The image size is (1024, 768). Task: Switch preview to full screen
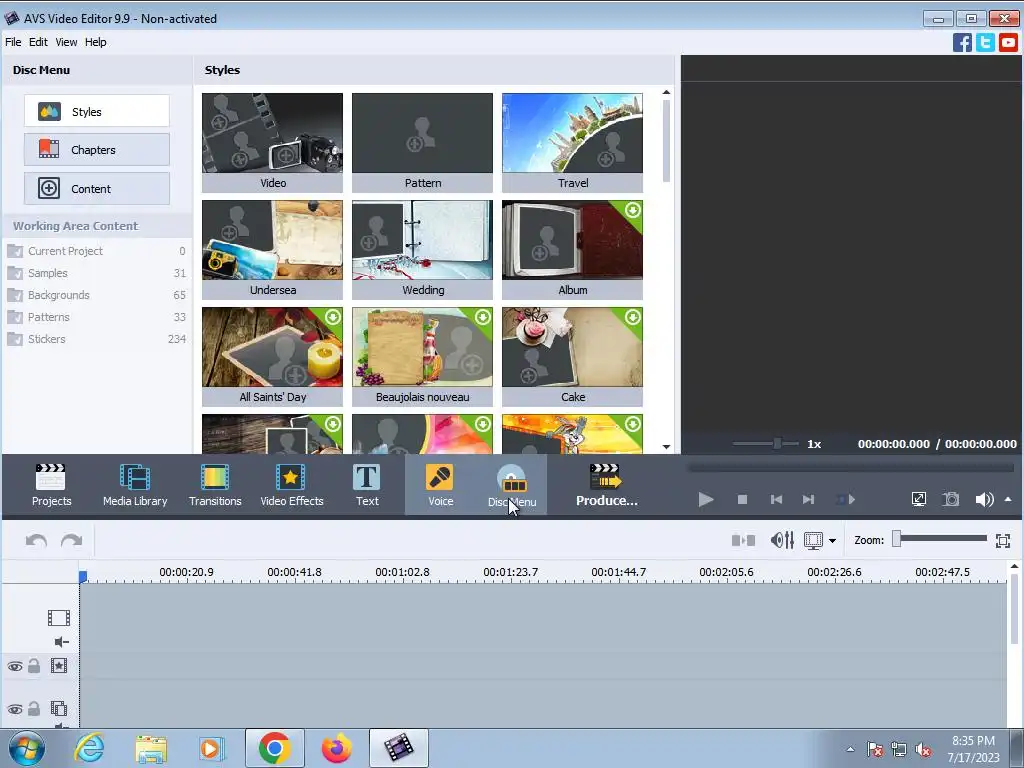[x=918, y=500]
